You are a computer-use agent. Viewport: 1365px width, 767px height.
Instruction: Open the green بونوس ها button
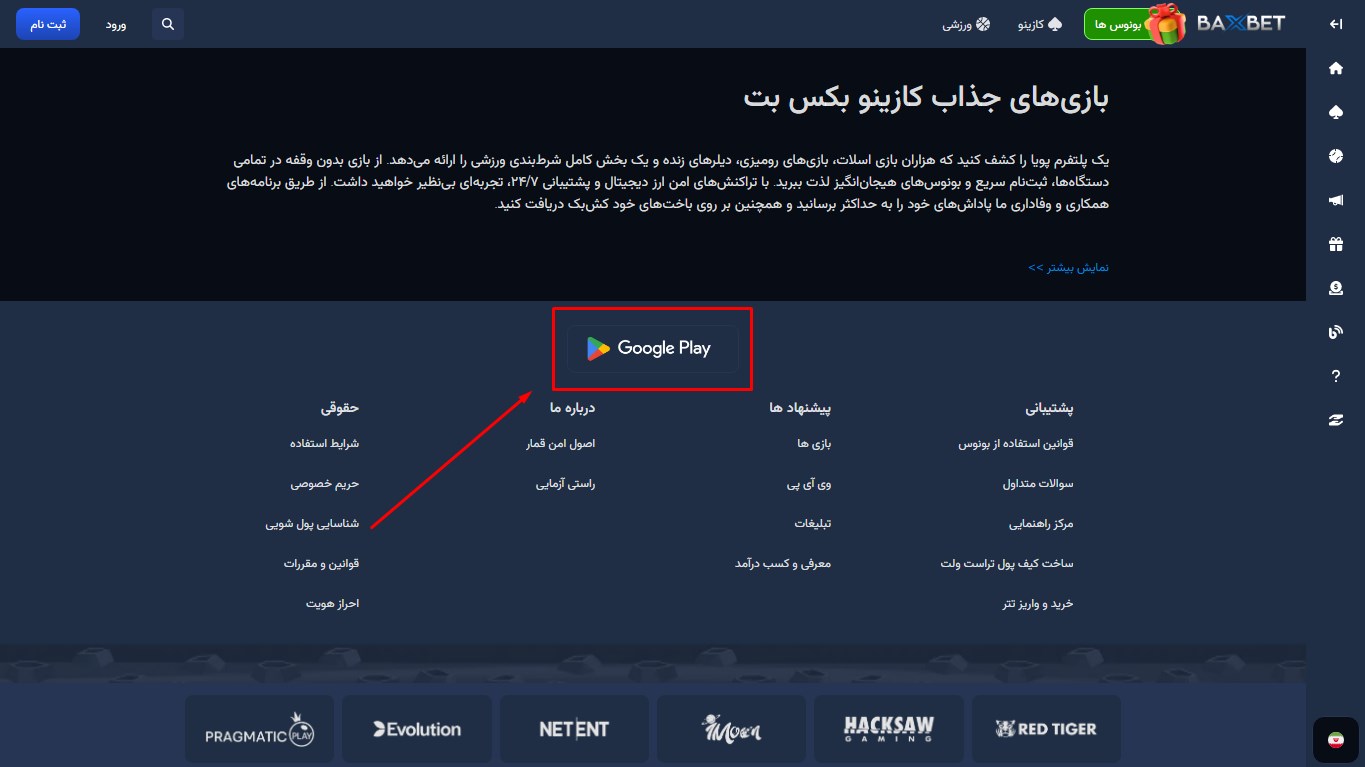click(1118, 24)
